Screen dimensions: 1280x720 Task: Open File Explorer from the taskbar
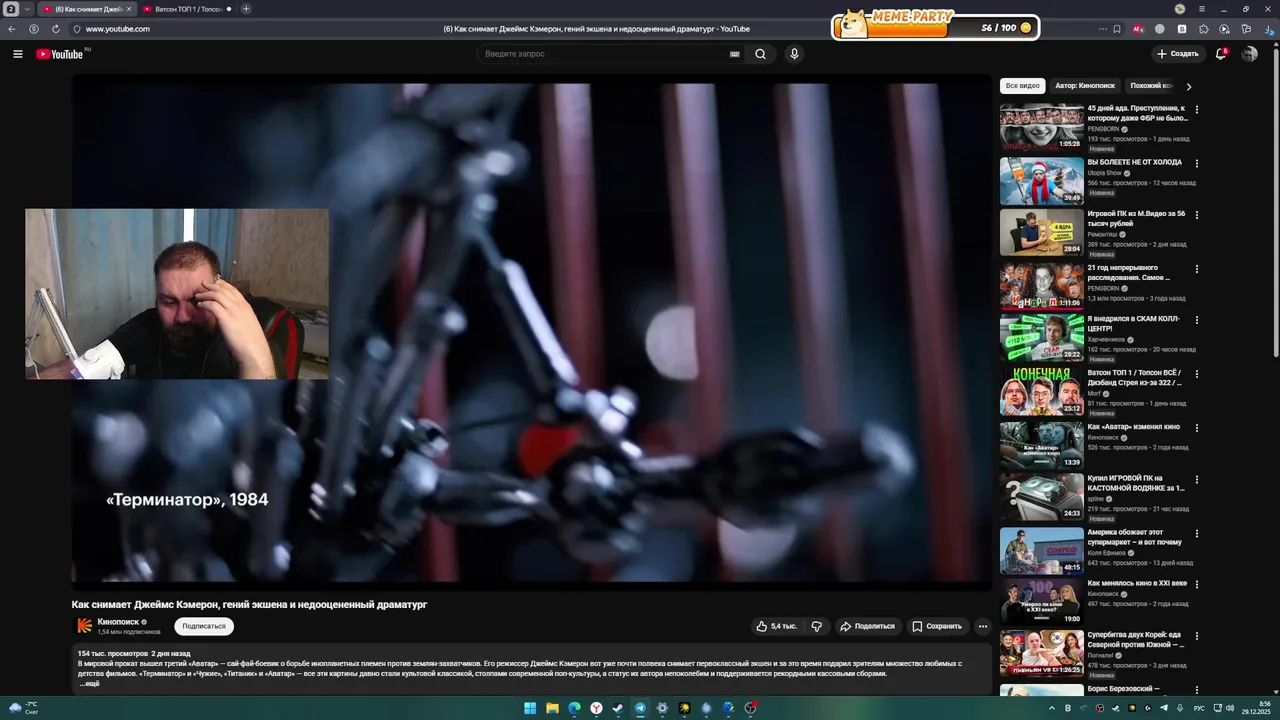tap(552, 708)
